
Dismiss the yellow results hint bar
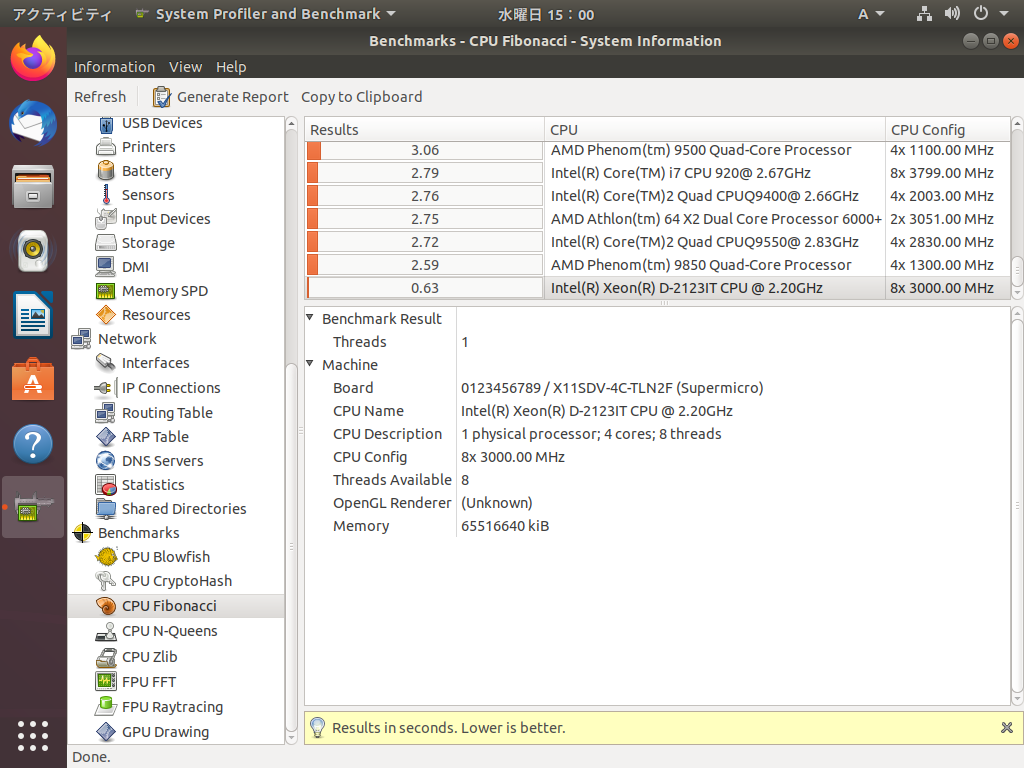1006,728
